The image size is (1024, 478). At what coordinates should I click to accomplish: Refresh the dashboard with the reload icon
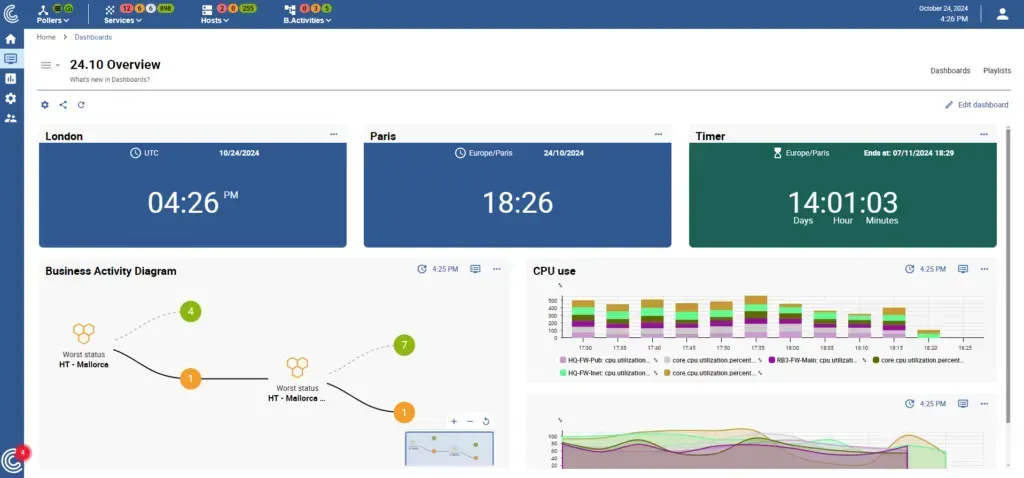coord(81,104)
